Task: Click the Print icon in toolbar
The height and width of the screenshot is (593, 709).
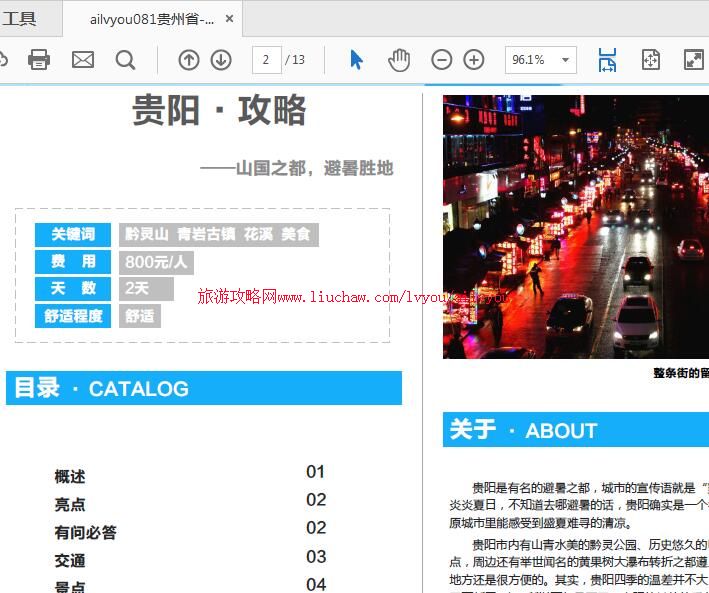Action: [39, 60]
